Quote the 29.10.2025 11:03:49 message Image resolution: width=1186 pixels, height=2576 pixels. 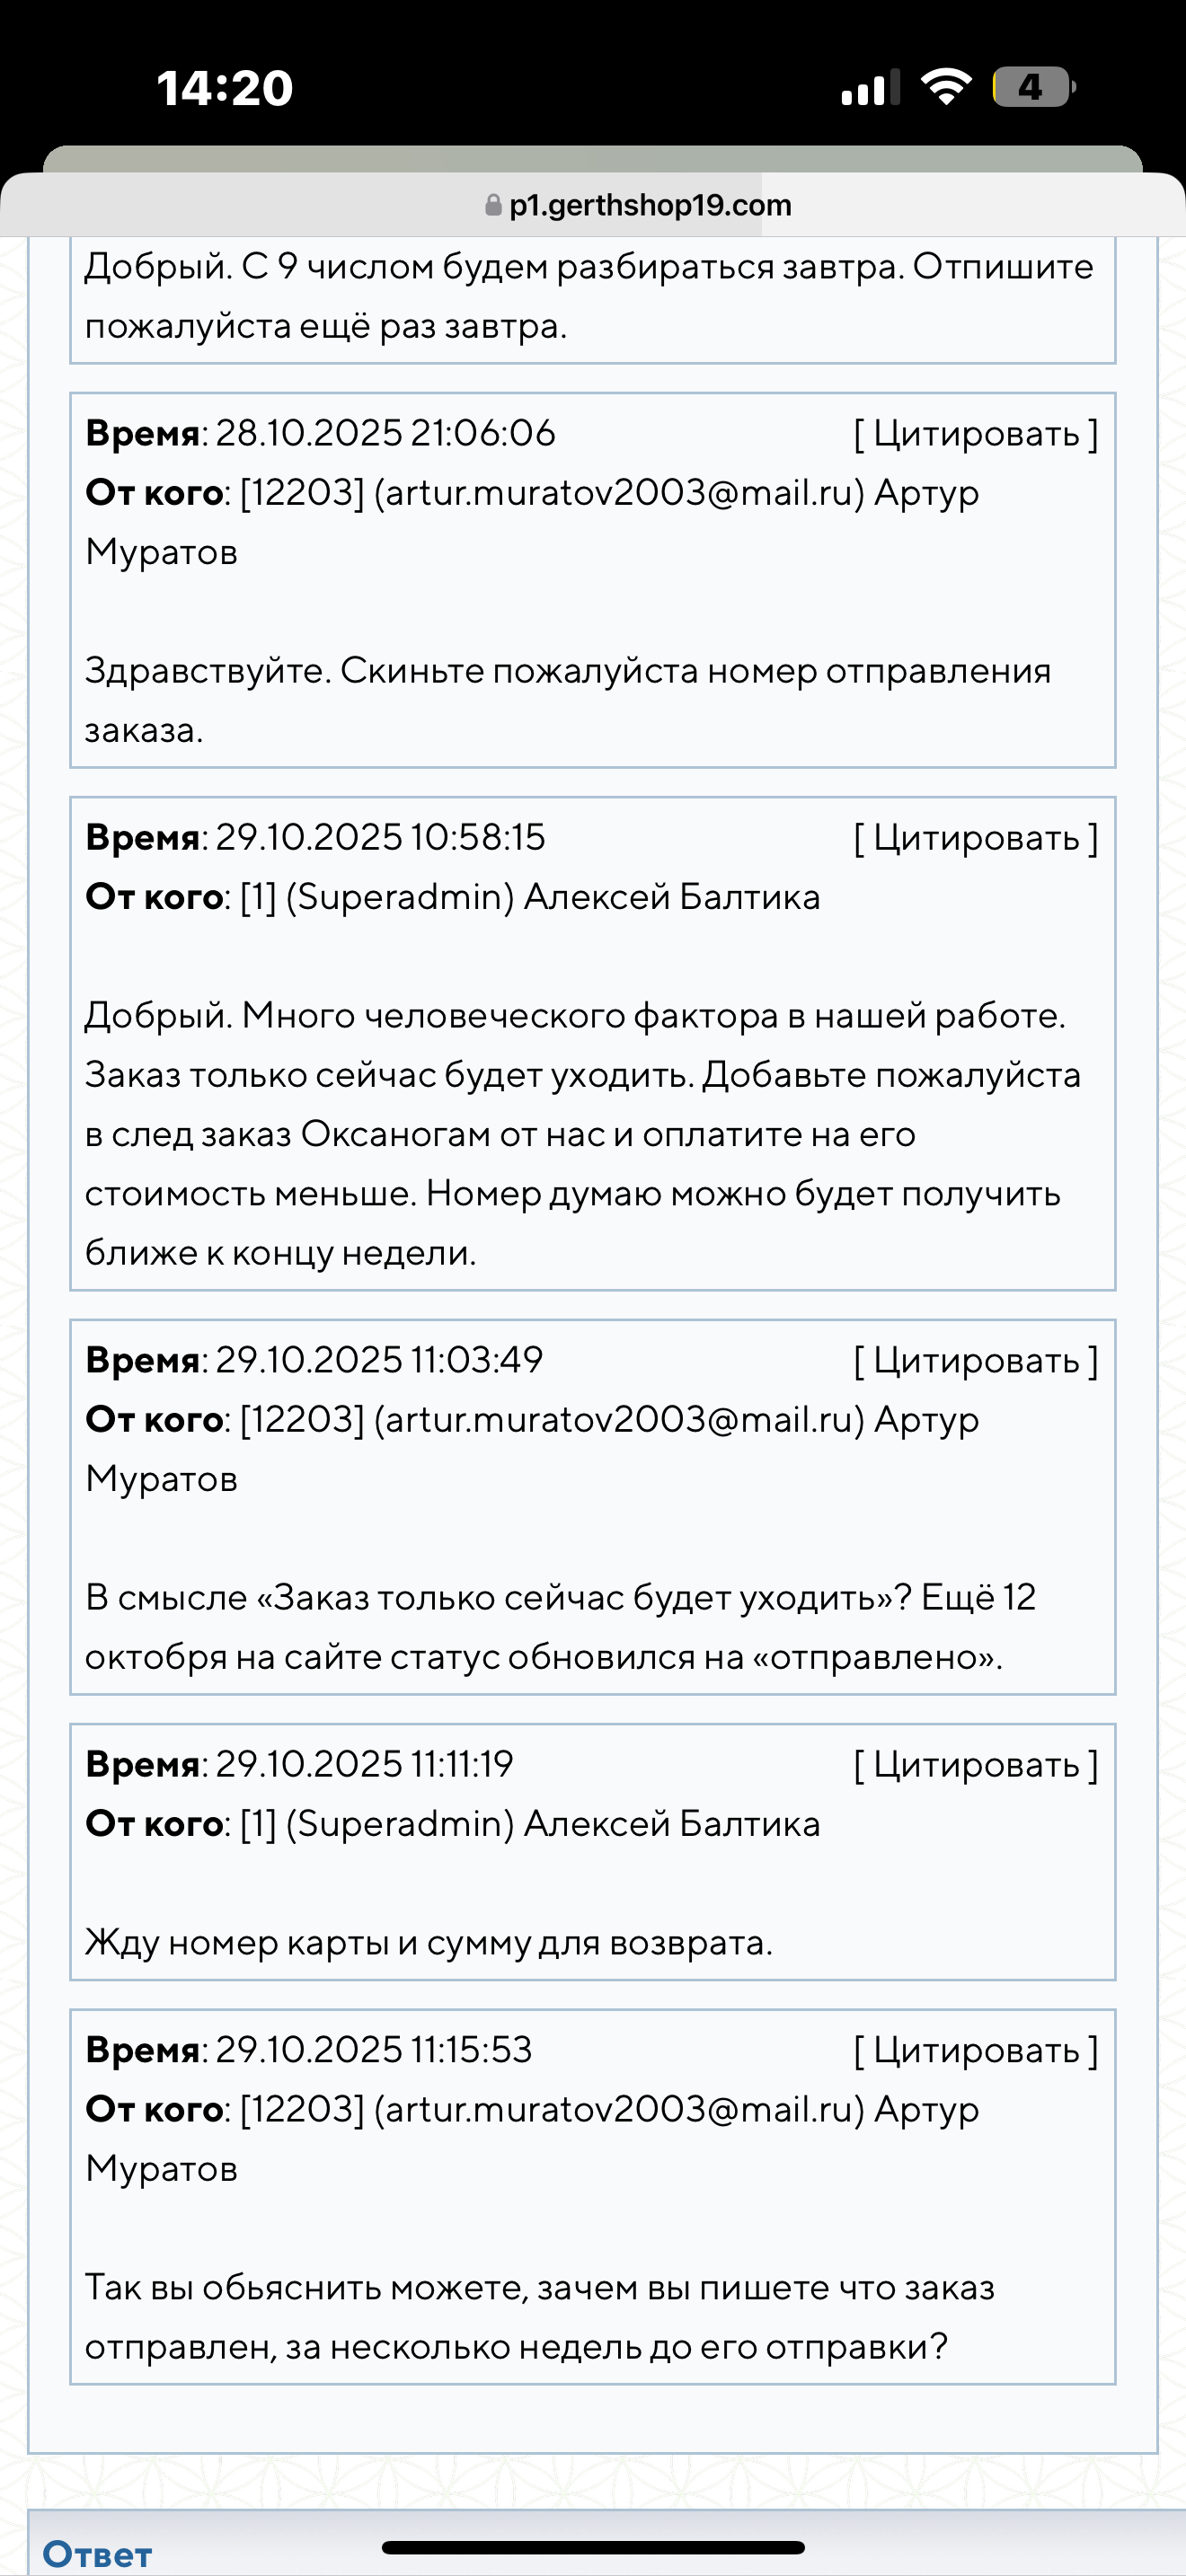click(x=975, y=1361)
